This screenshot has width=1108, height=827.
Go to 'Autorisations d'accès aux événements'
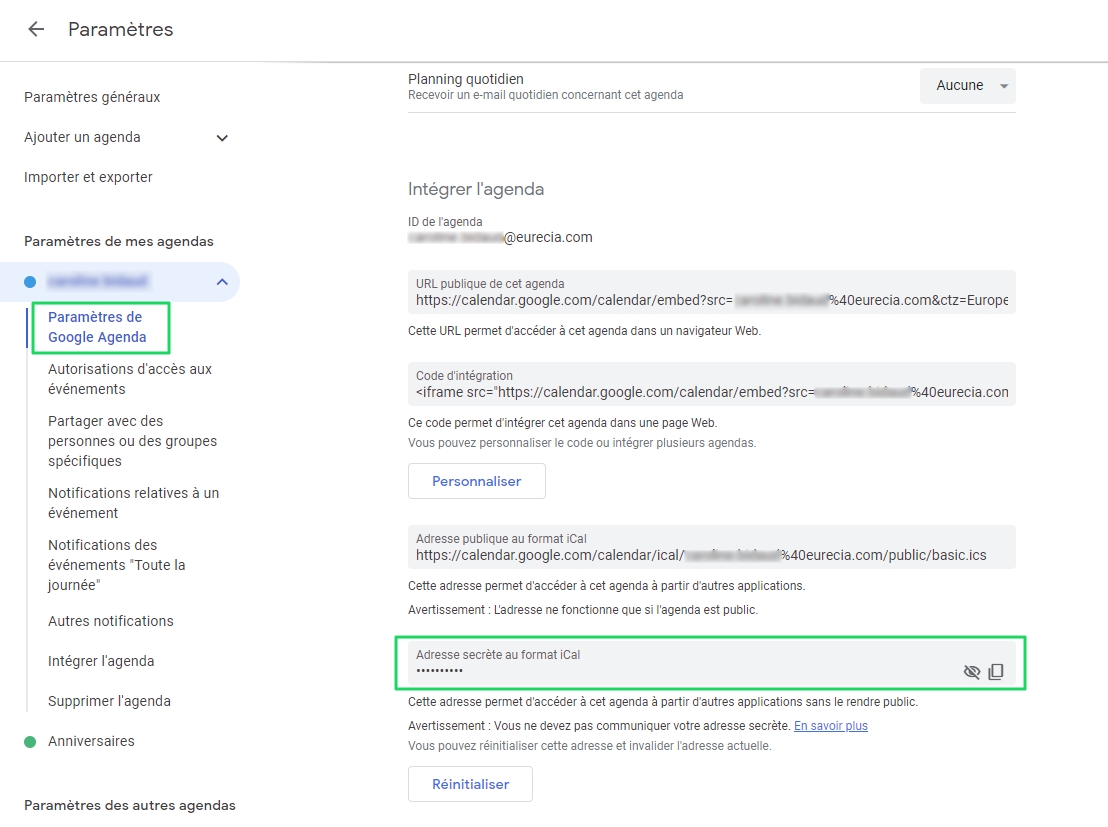[130, 379]
